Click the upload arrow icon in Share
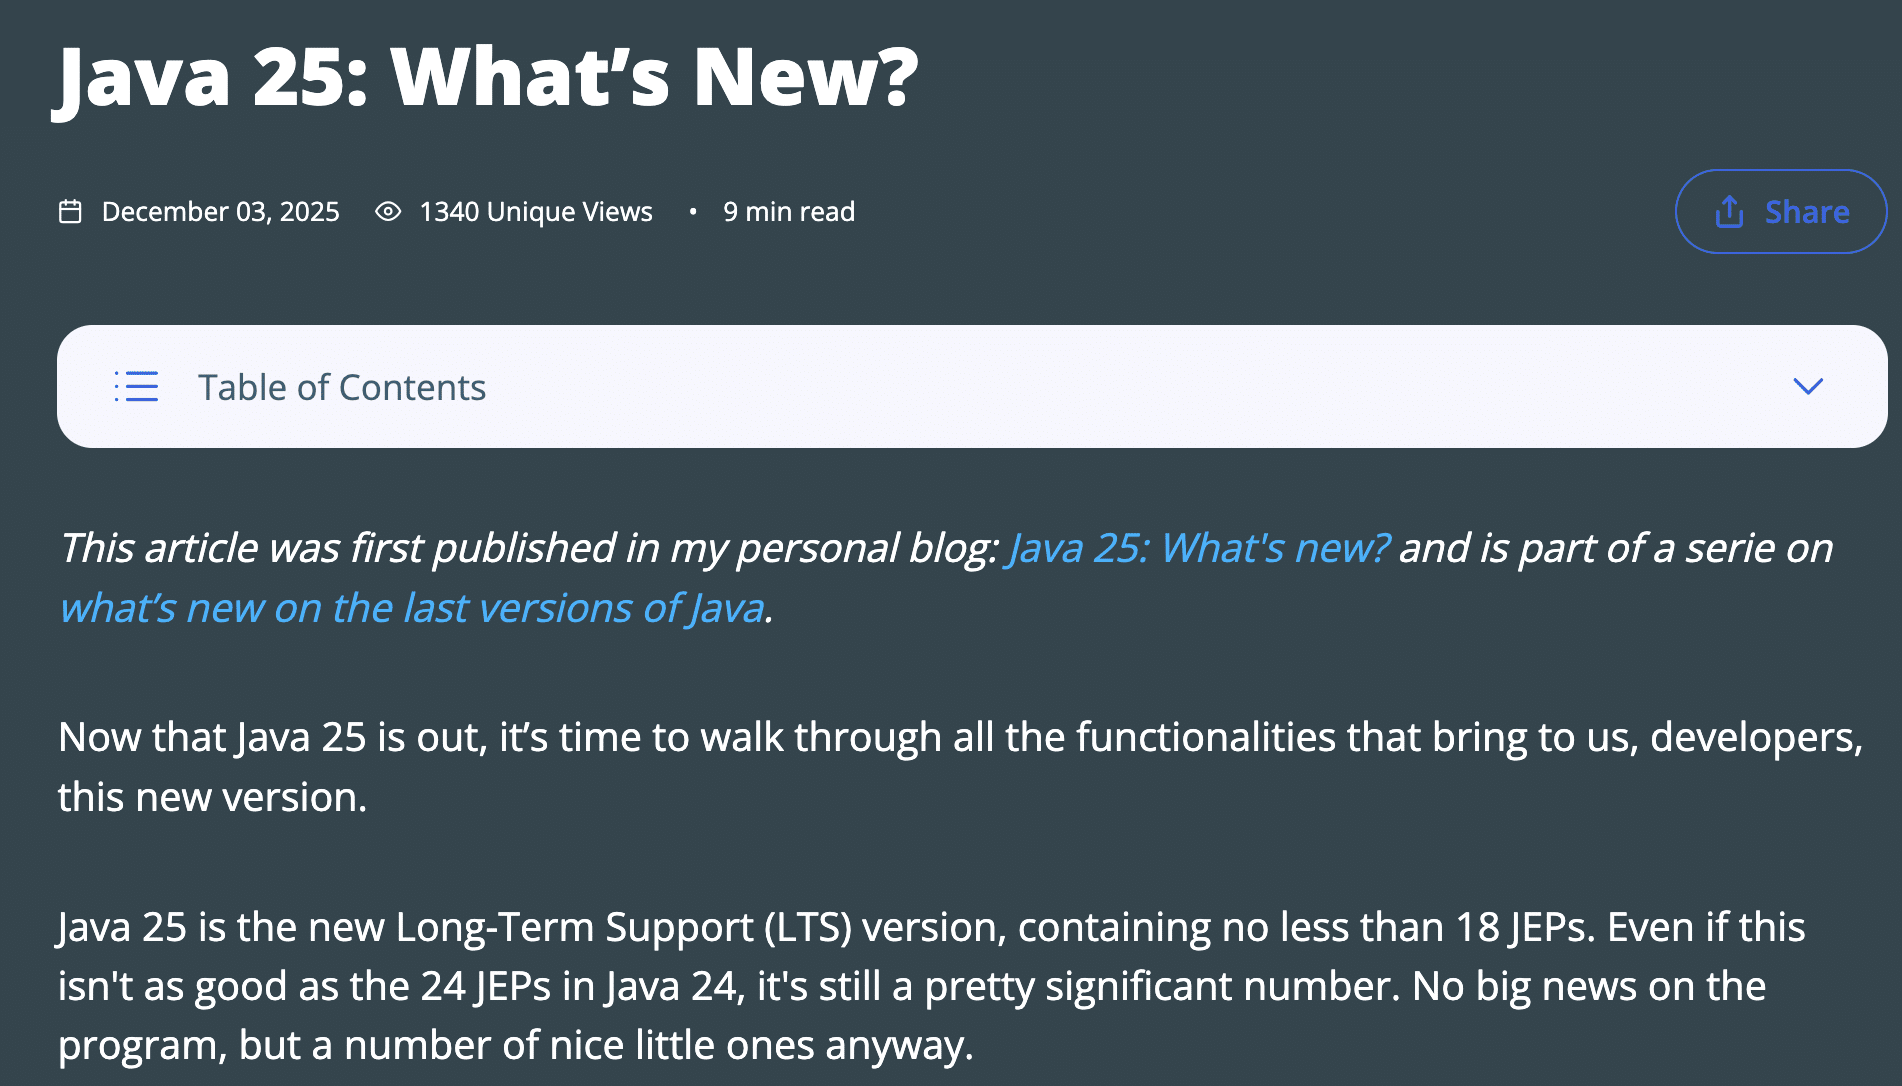1902x1086 pixels. point(1729,212)
